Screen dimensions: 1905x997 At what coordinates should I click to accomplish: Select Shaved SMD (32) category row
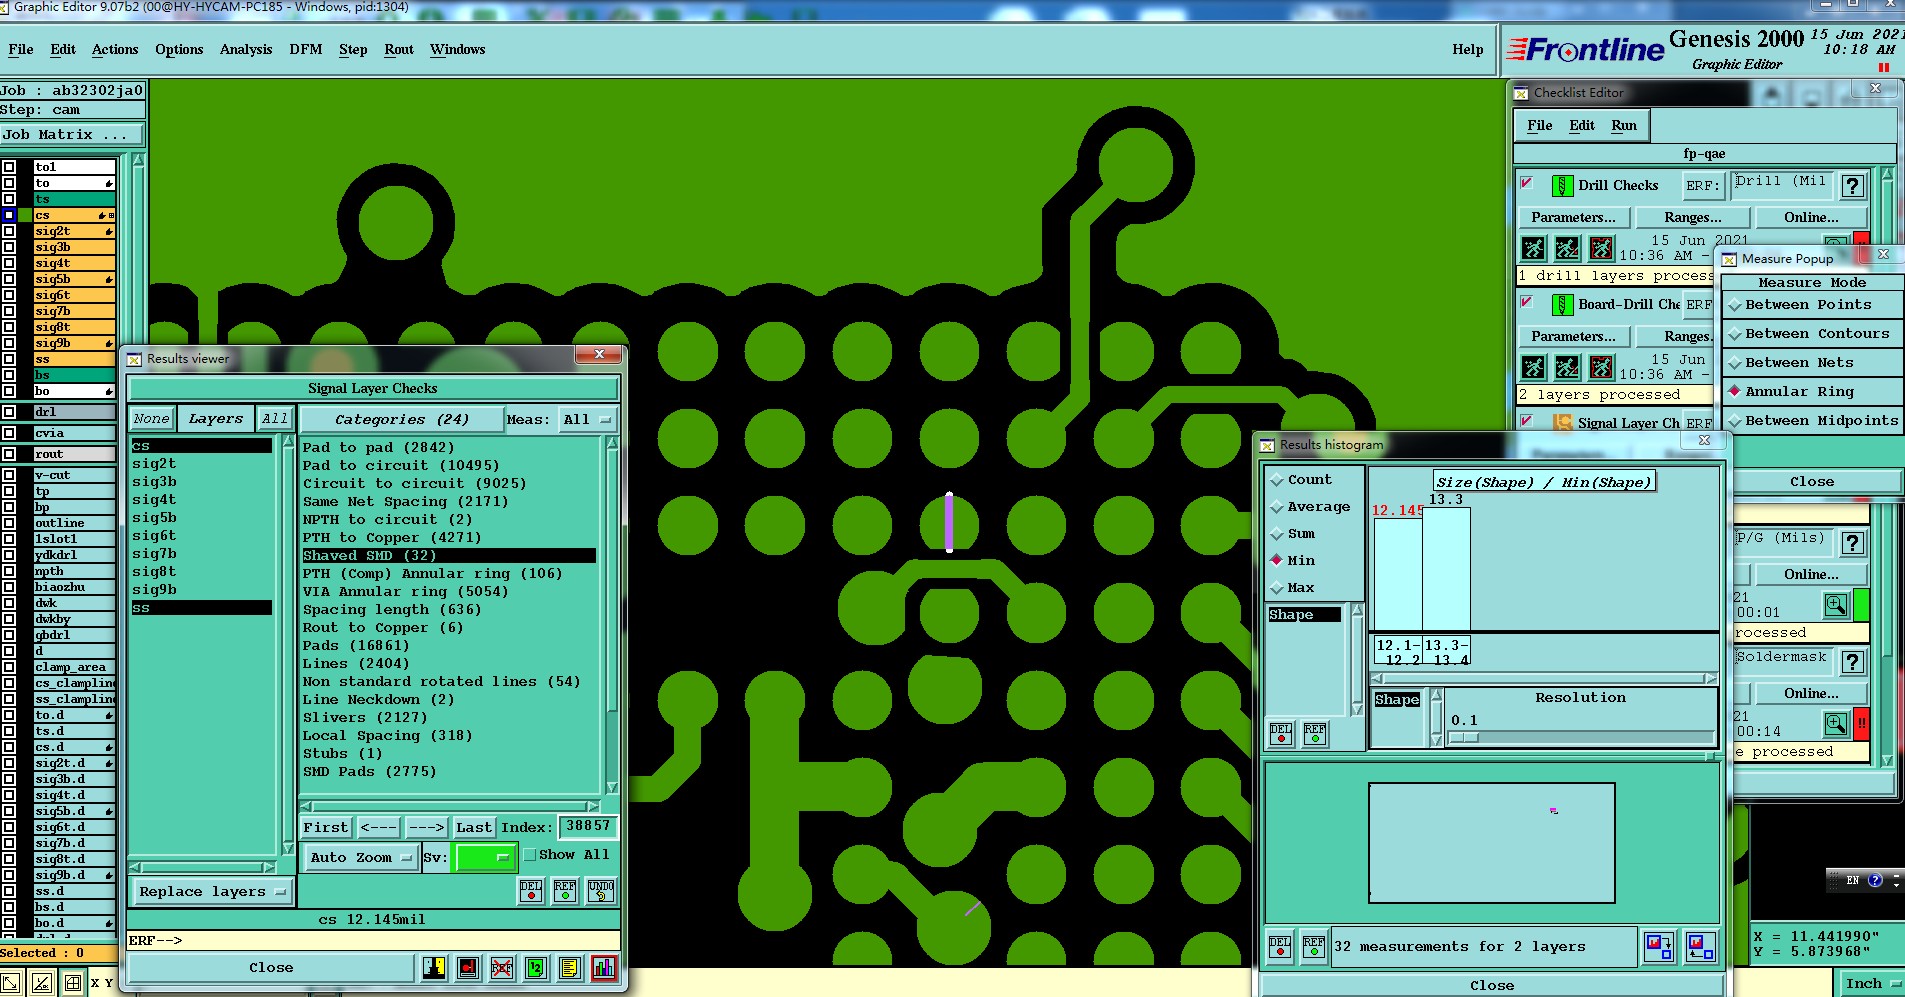(x=449, y=556)
